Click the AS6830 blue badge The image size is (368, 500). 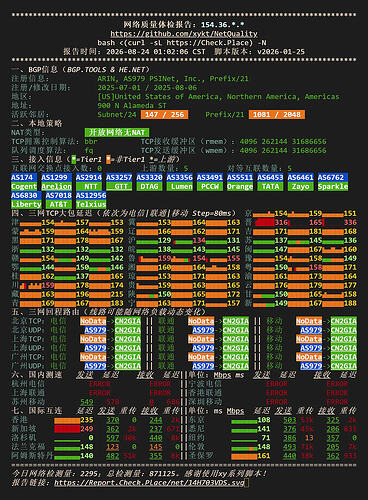pos(26,195)
